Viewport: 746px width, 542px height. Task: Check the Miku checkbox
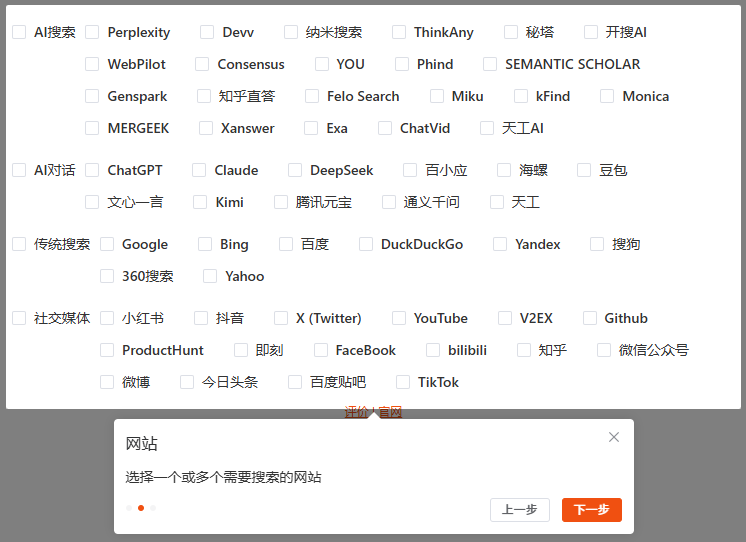437,96
